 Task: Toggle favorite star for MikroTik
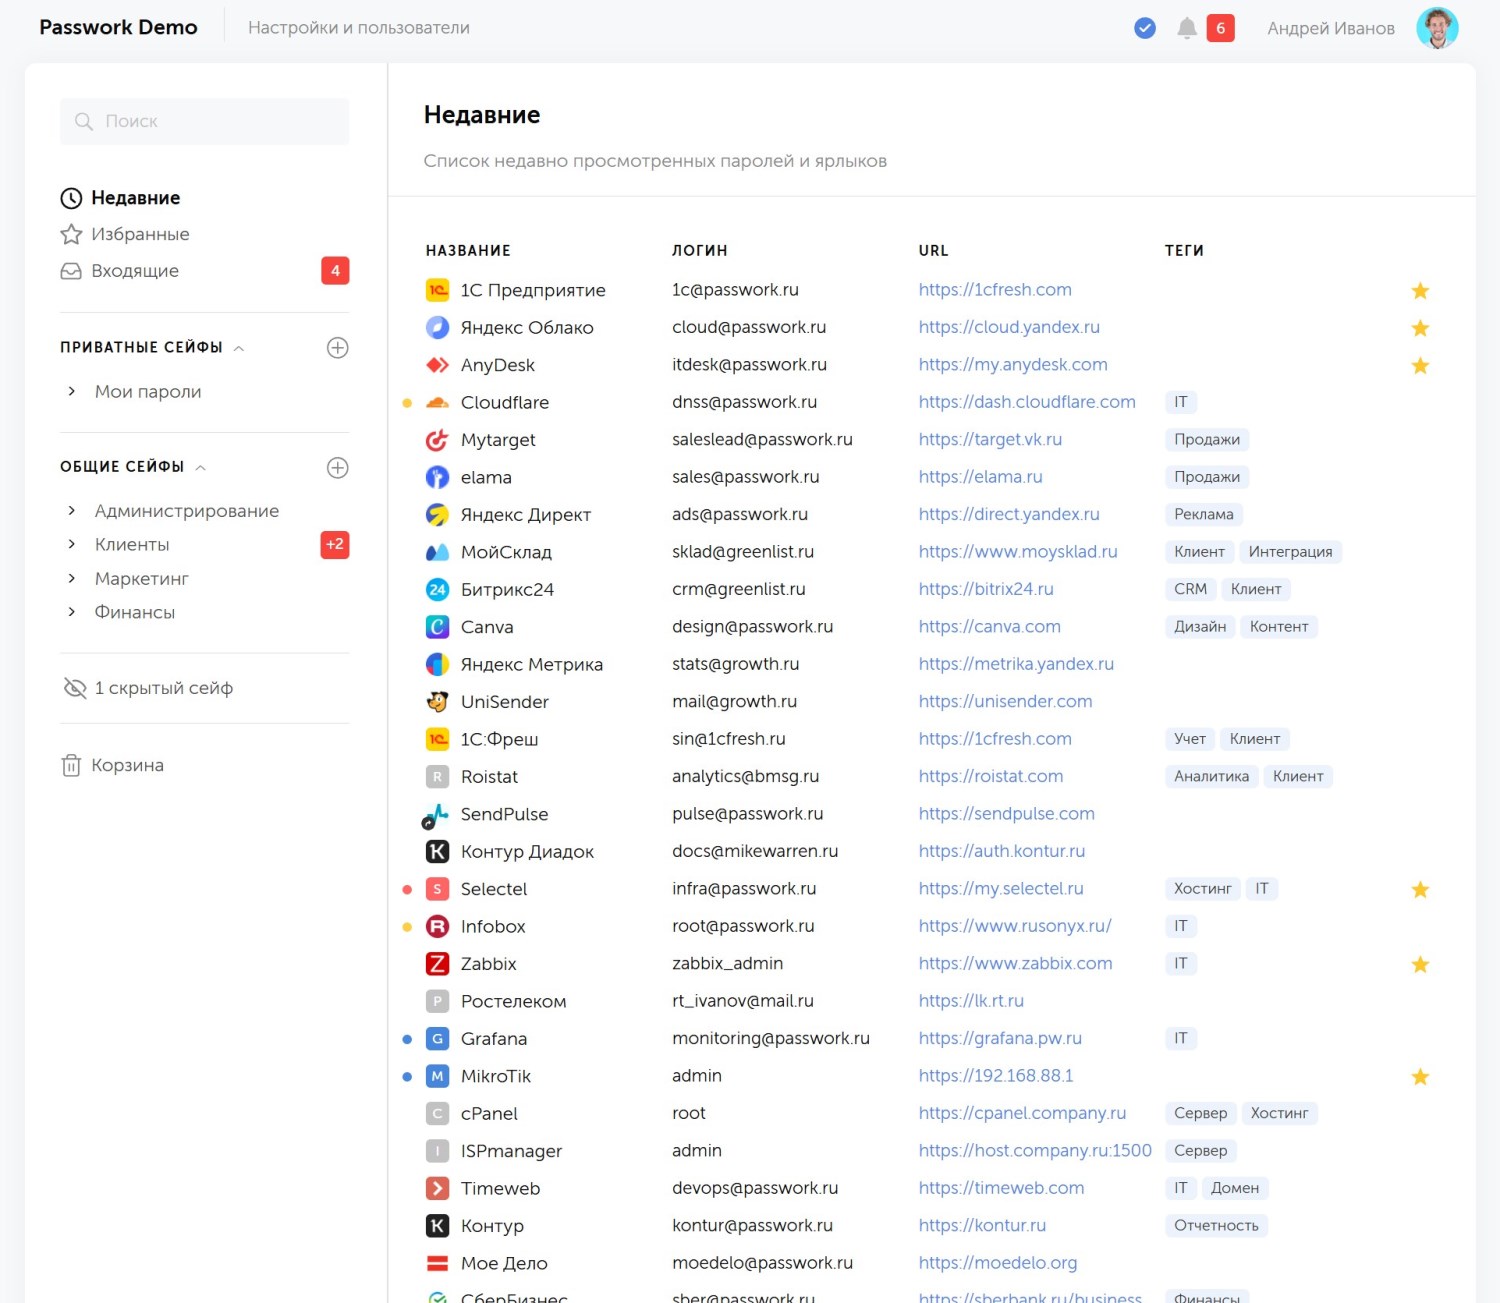coord(1420,1077)
